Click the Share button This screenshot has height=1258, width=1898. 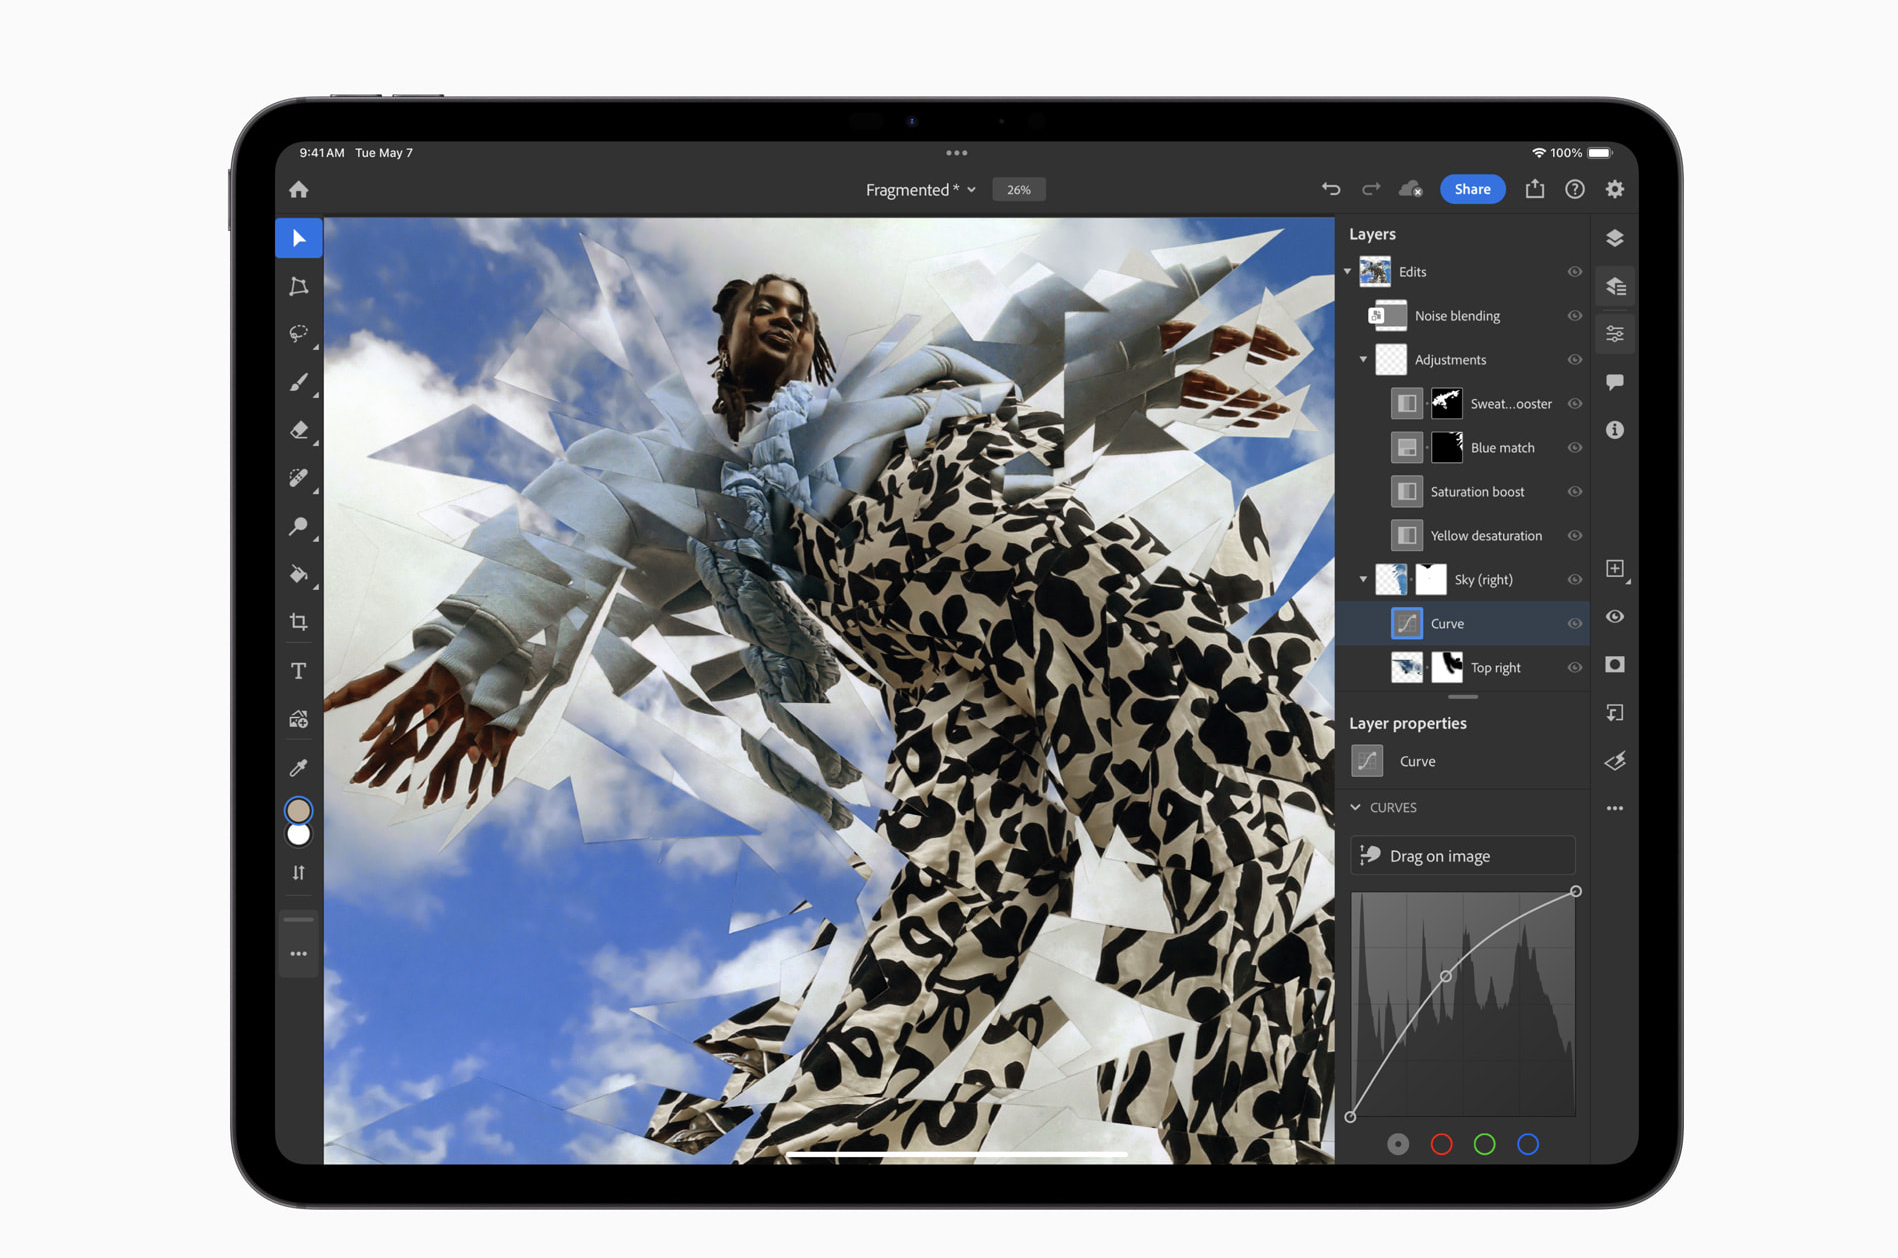coord(1472,189)
